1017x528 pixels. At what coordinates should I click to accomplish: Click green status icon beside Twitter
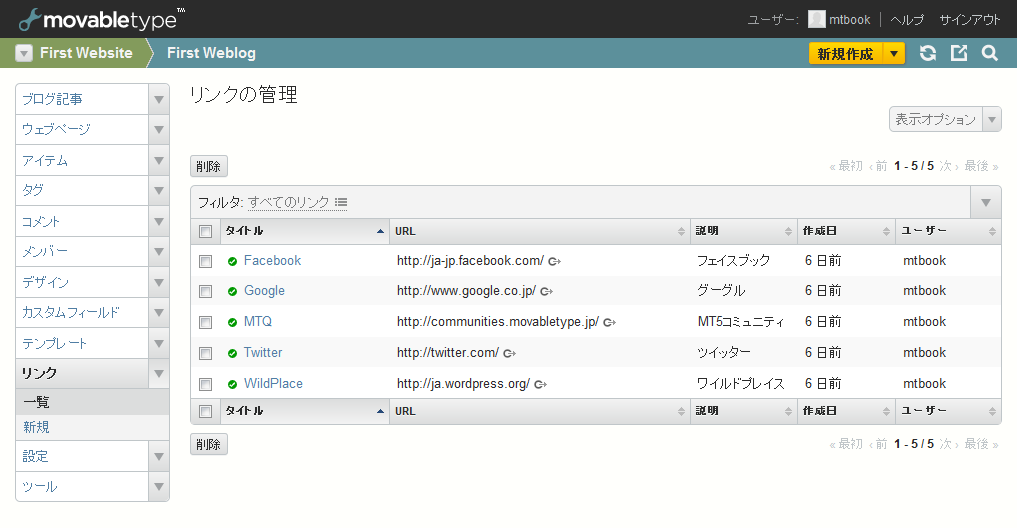point(232,354)
